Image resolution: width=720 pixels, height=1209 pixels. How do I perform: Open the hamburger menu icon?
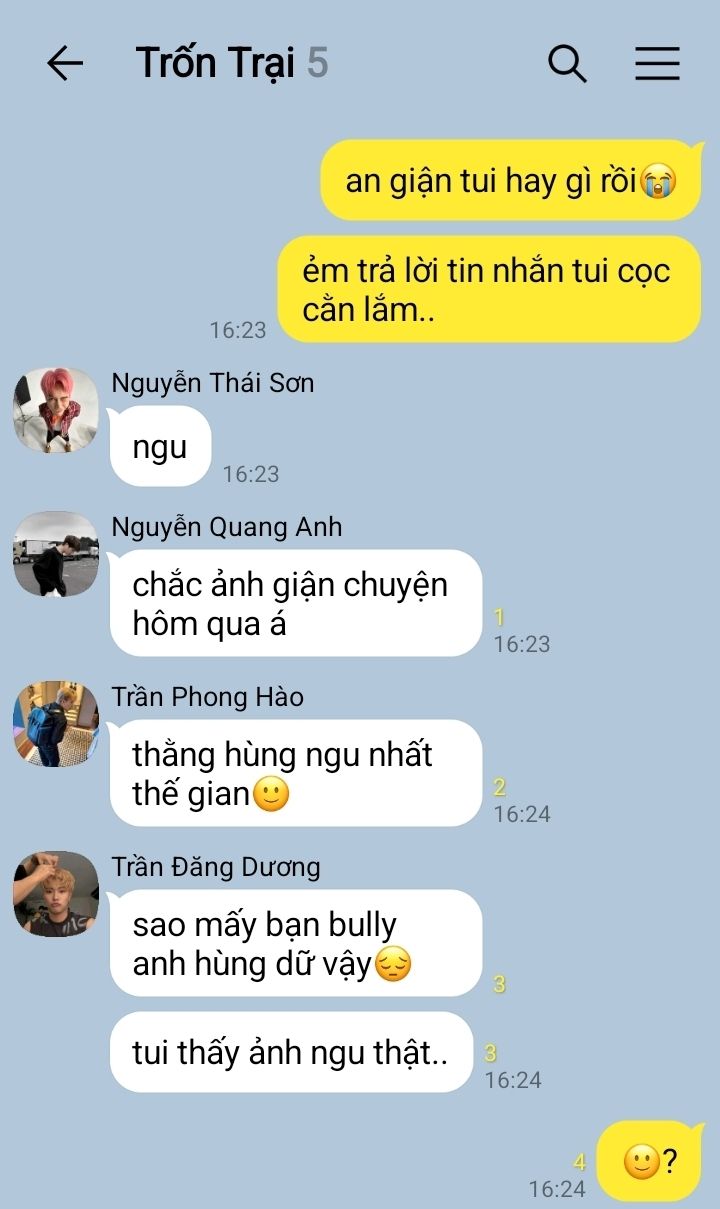coord(657,64)
